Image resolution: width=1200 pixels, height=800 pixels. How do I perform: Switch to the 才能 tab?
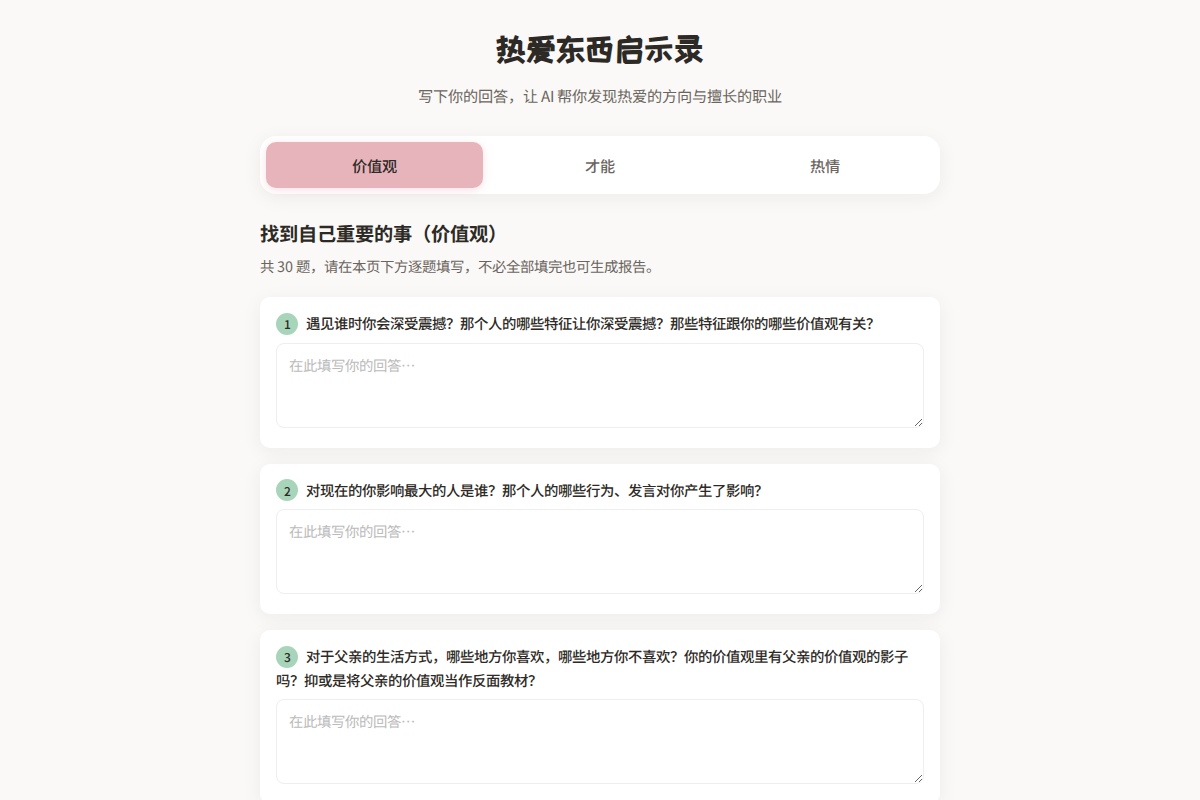(600, 165)
